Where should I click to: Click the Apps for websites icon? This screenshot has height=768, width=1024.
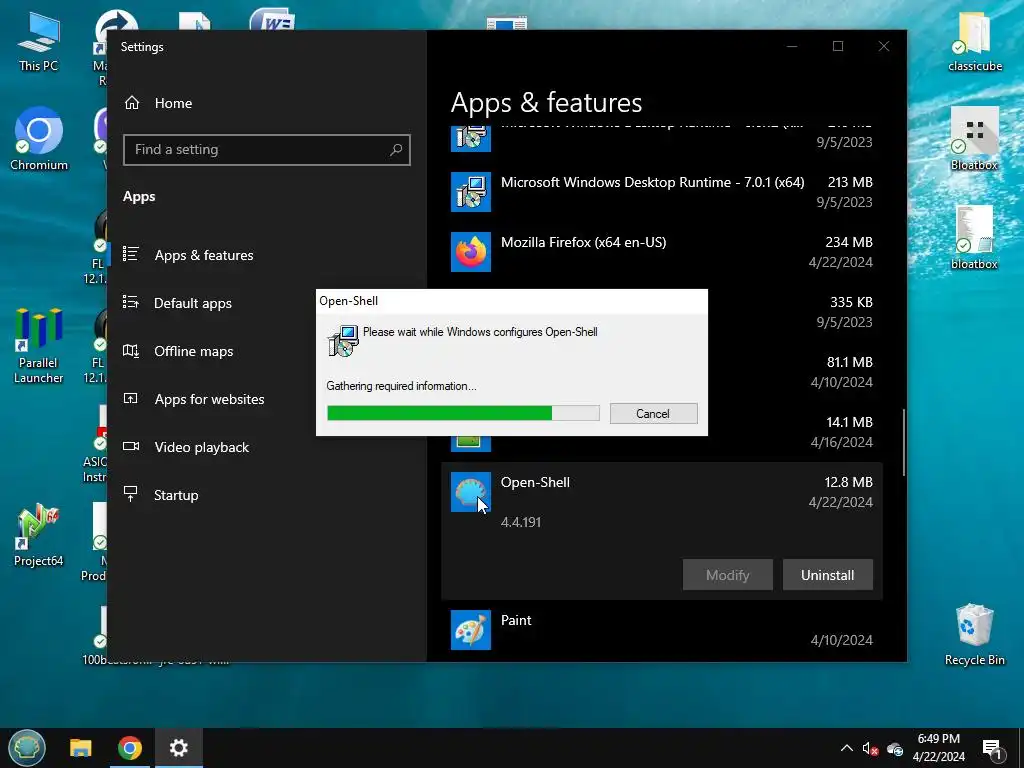pyautogui.click(x=131, y=398)
